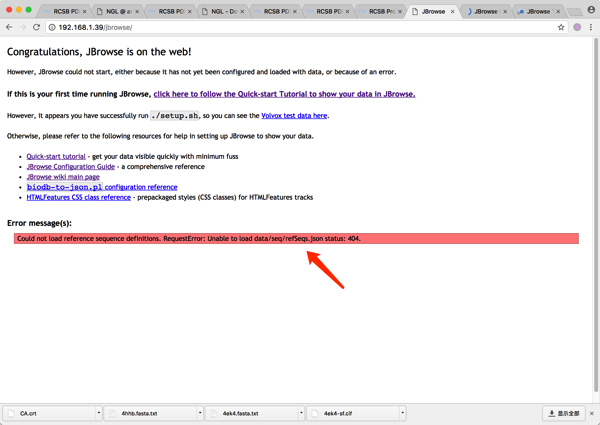Reload the JBrowse page
Screen dimensions: 600x425
36,27
